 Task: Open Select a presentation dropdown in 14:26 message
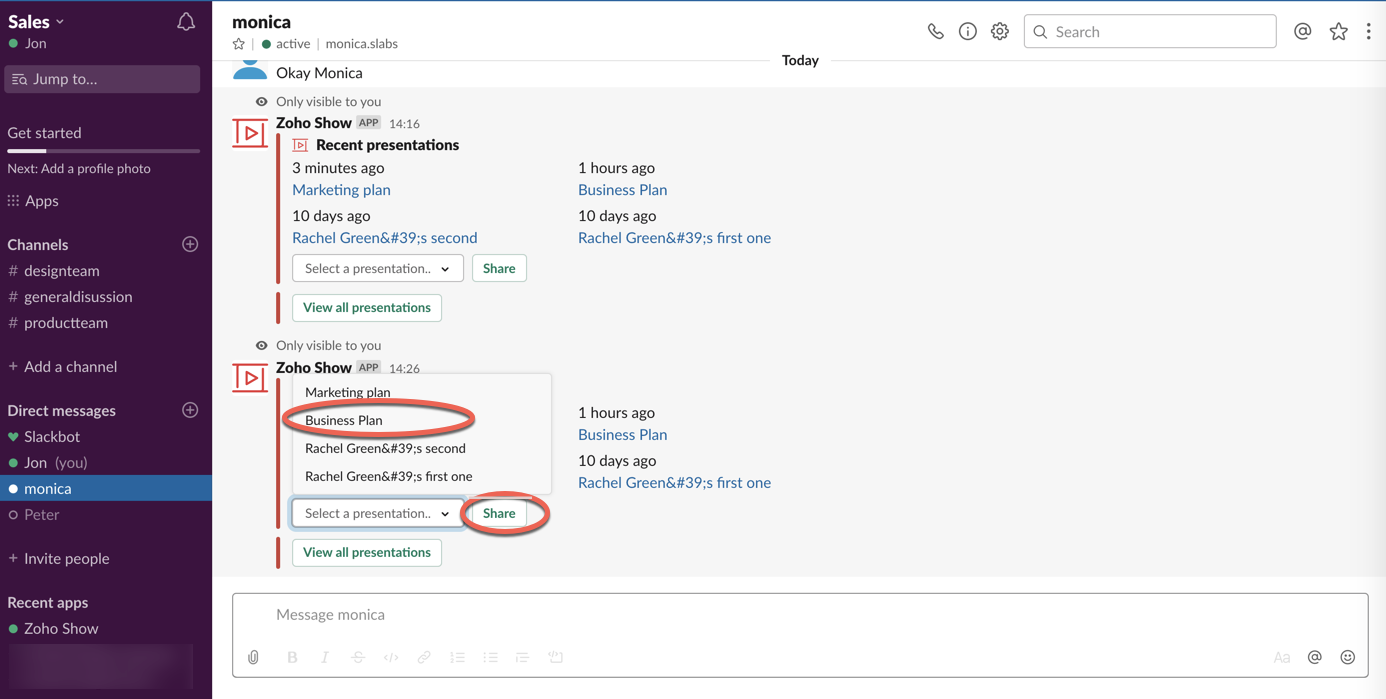click(x=378, y=513)
